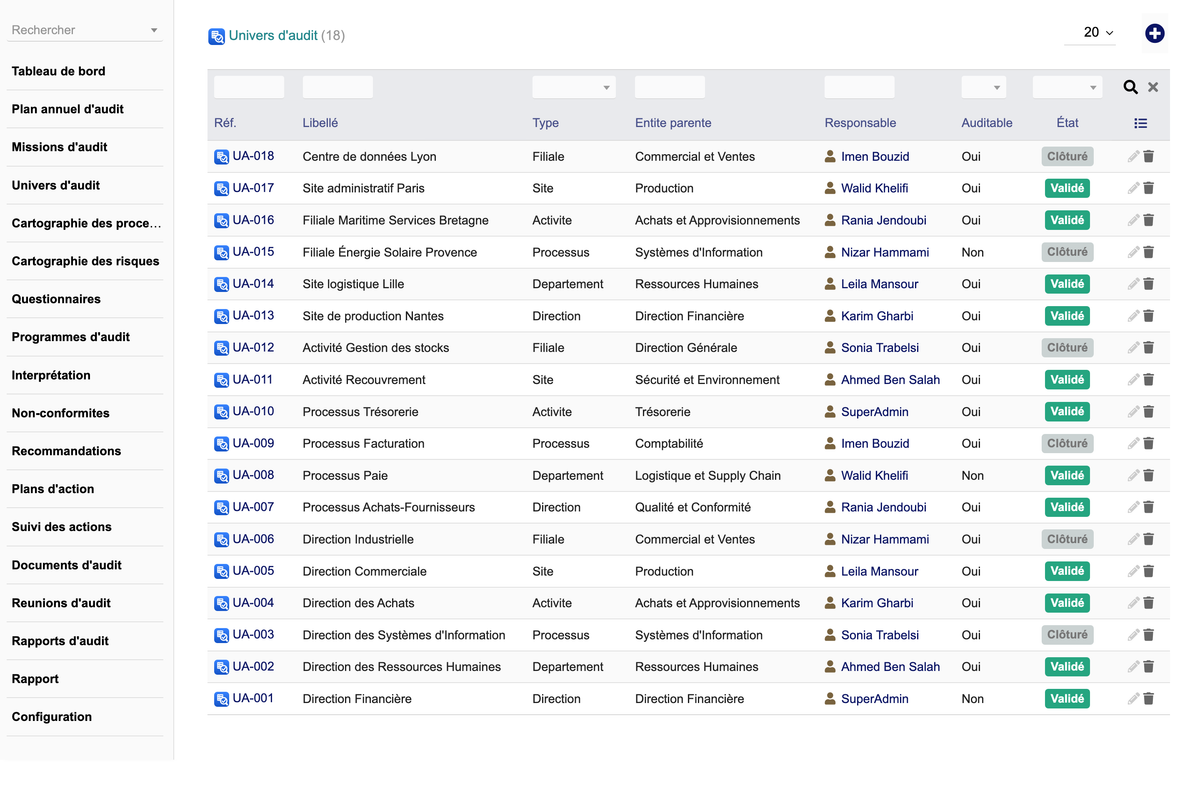Click Sécurité et Environnement cell
This screenshot has width=1200, height=793.
707,380
